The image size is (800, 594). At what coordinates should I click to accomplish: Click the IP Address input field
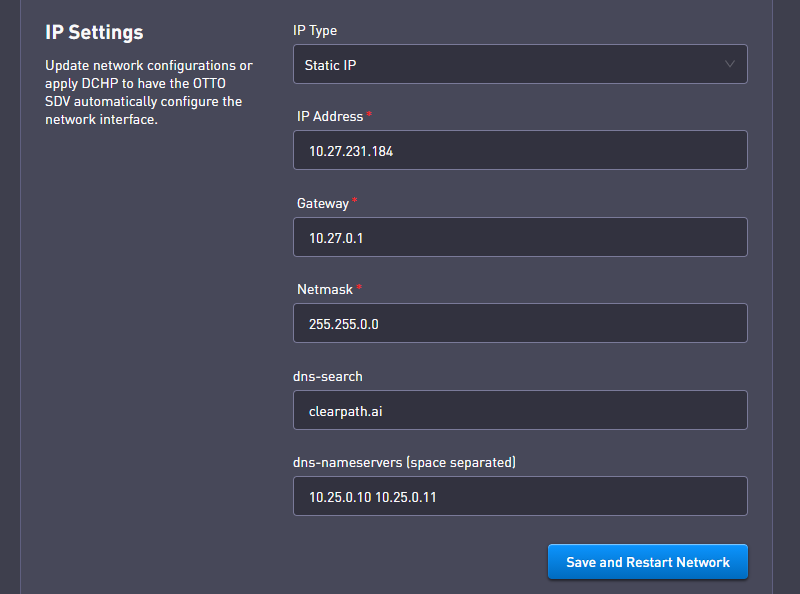coord(520,151)
